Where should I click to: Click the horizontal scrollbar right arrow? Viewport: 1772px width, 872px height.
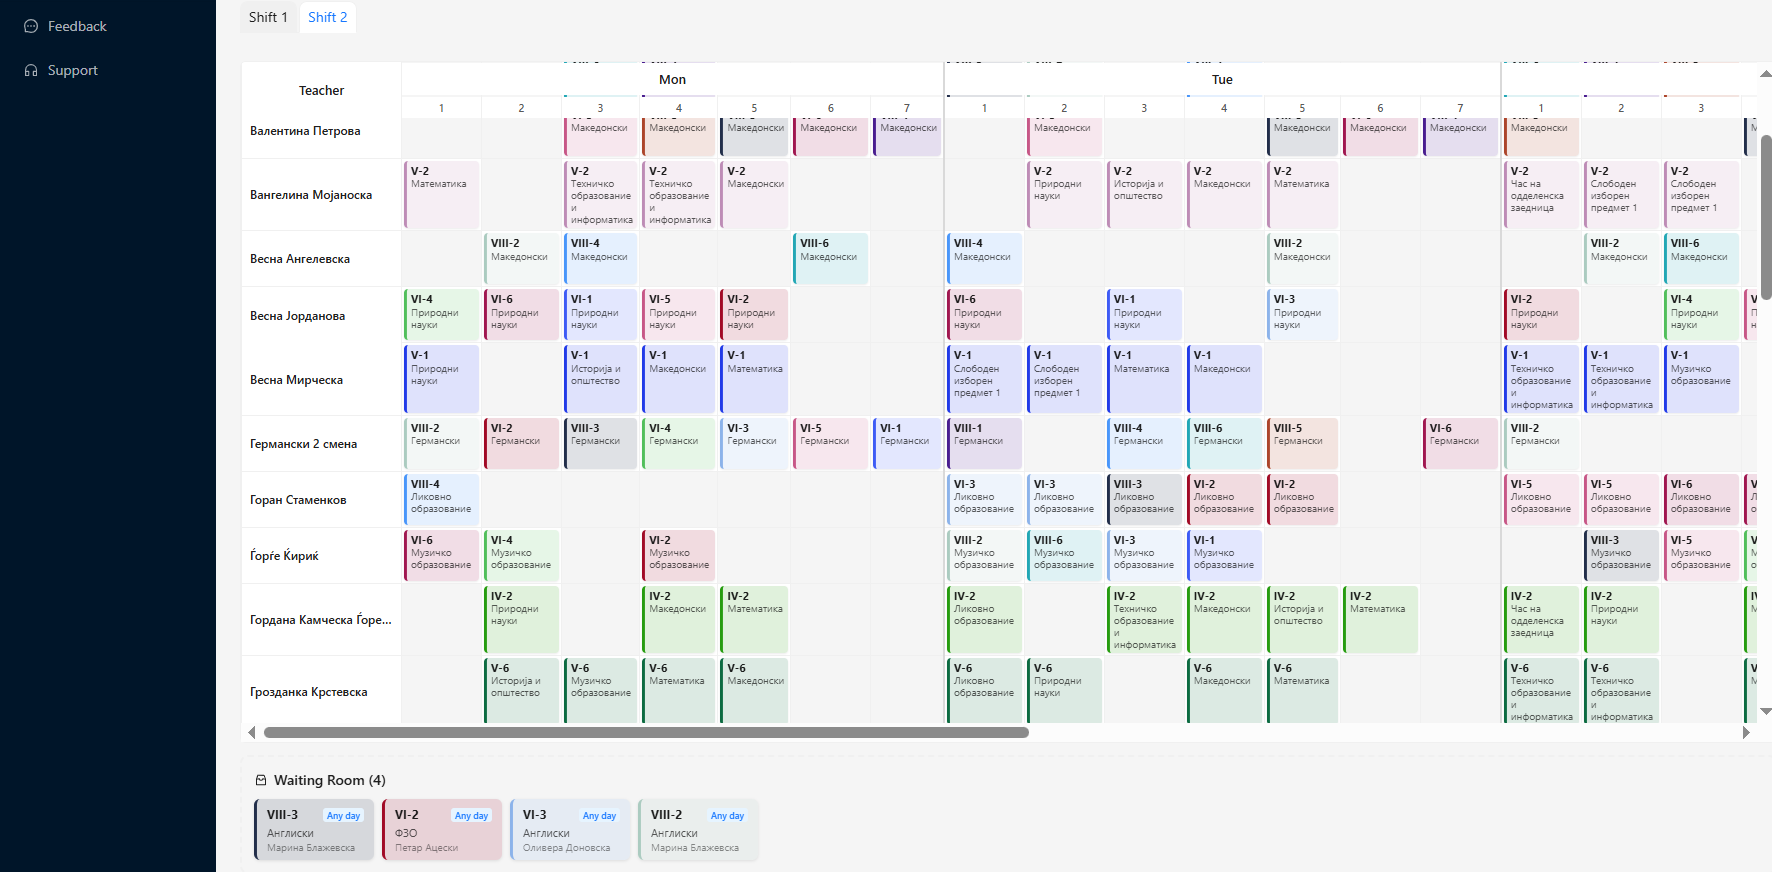(1746, 732)
